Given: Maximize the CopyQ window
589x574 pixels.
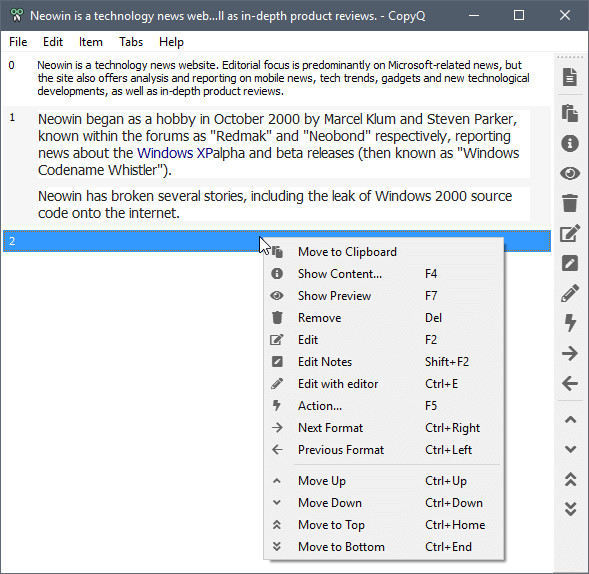Looking at the screenshot, I should click(x=519, y=15).
